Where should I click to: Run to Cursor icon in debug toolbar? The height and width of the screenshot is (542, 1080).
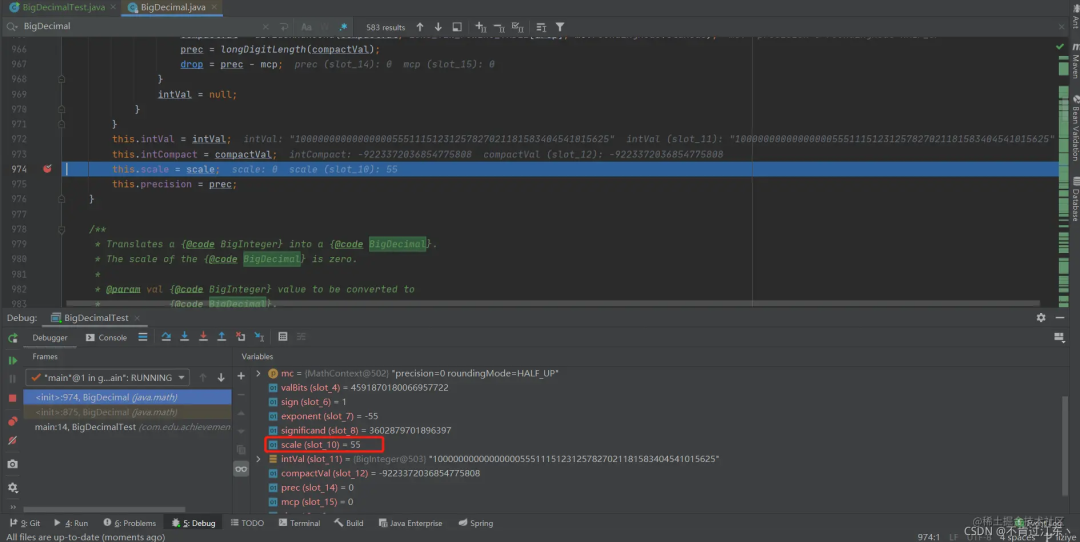[x=259, y=337]
